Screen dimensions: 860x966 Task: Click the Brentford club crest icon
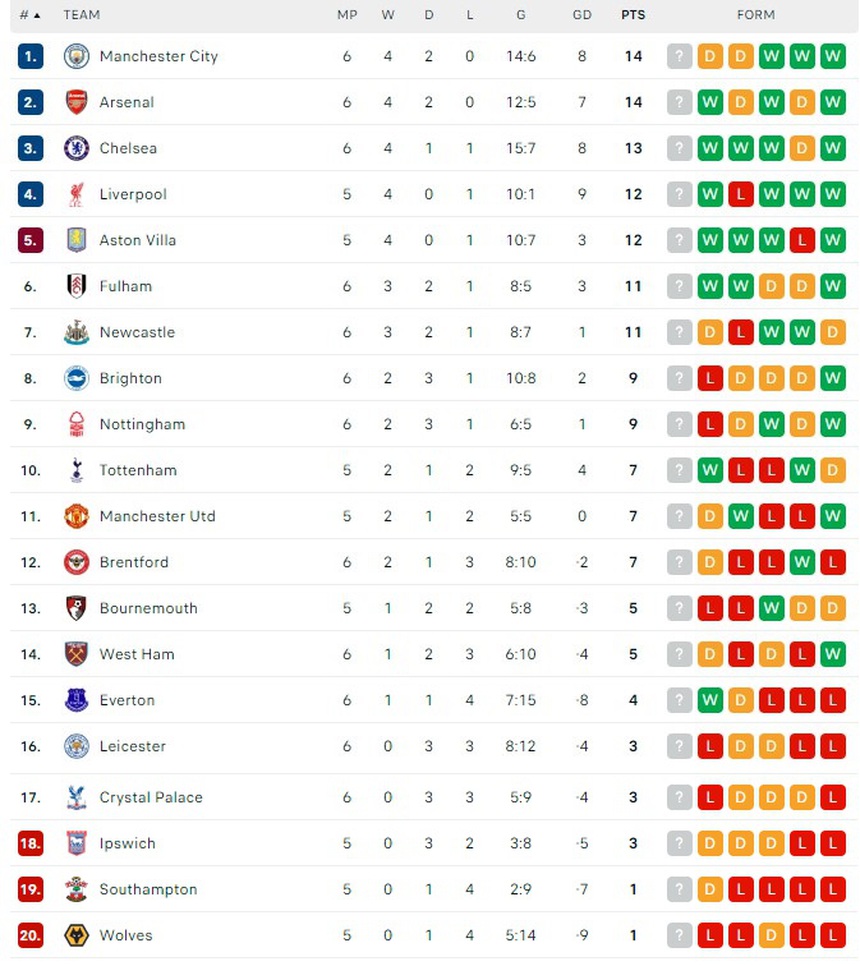pos(77,563)
